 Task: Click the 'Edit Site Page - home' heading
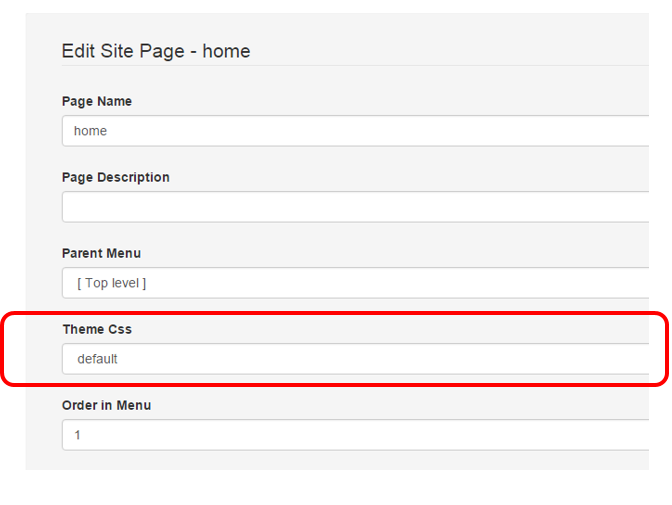(x=156, y=51)
